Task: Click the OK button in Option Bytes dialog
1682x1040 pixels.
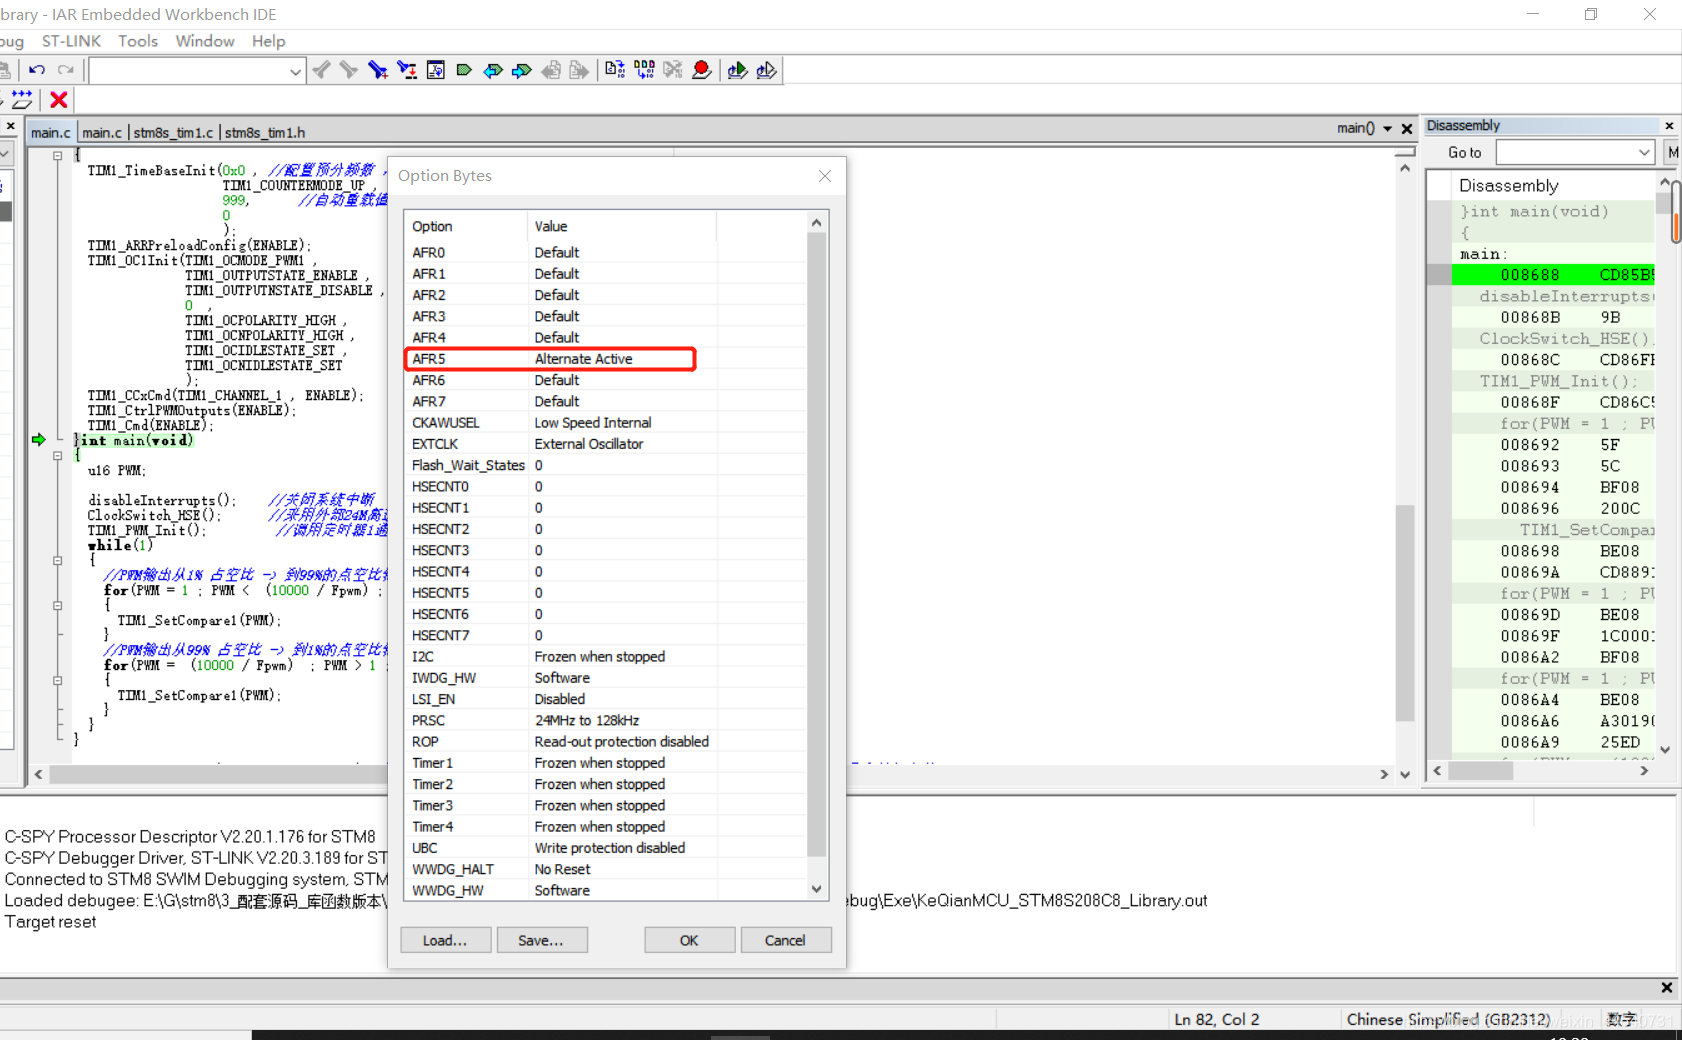Action: tap(688, 939)
